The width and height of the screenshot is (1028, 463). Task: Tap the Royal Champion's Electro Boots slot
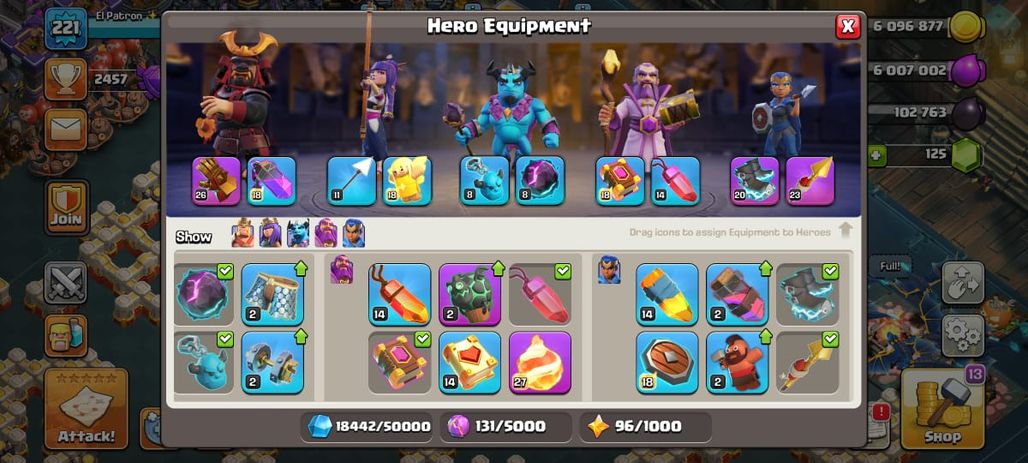click(755, 181)
